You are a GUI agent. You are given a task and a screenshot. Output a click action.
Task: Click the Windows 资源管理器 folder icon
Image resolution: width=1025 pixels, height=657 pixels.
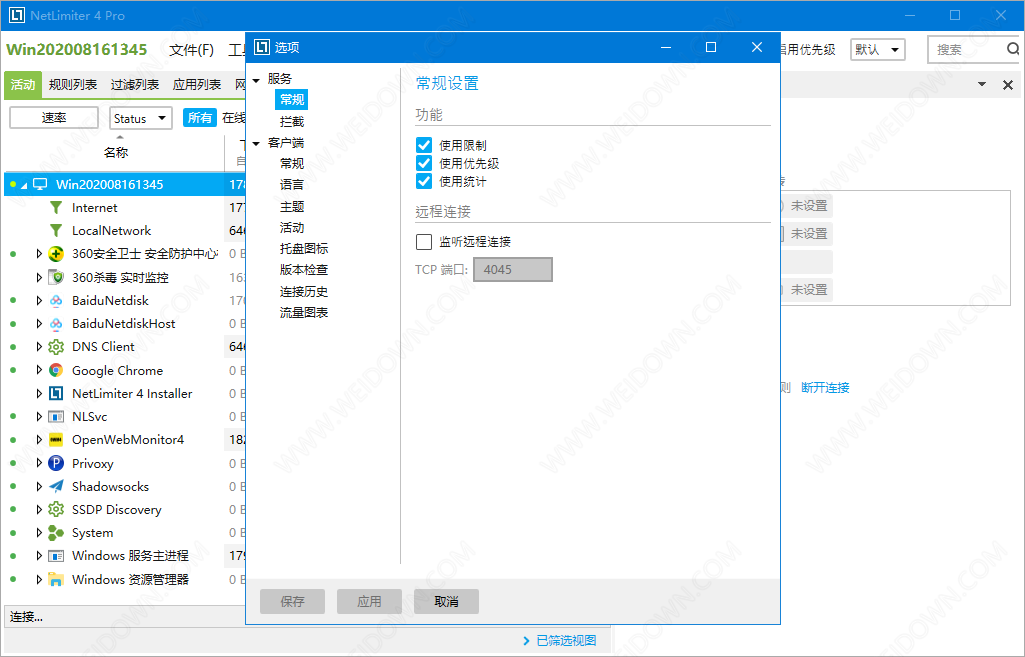pos(56,580)
